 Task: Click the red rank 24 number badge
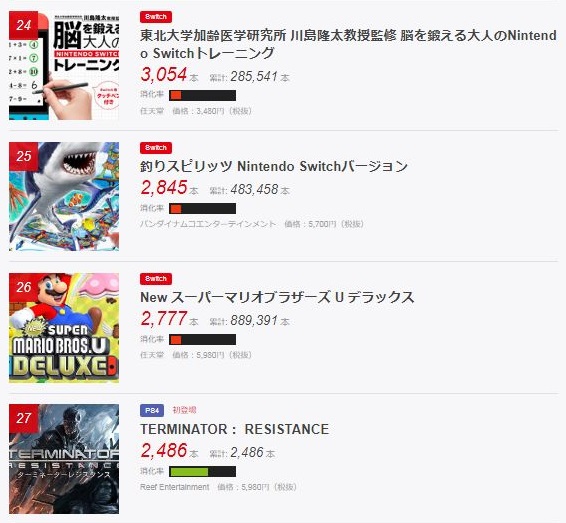click(23, 25)
